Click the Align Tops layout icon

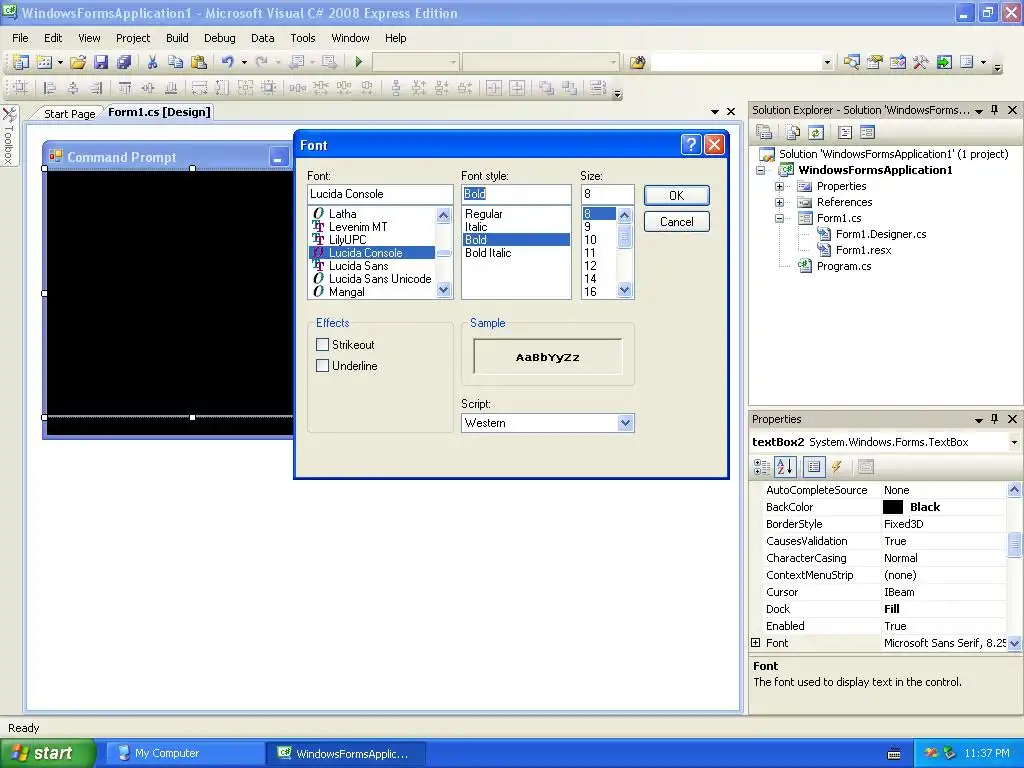click(125, 88)
